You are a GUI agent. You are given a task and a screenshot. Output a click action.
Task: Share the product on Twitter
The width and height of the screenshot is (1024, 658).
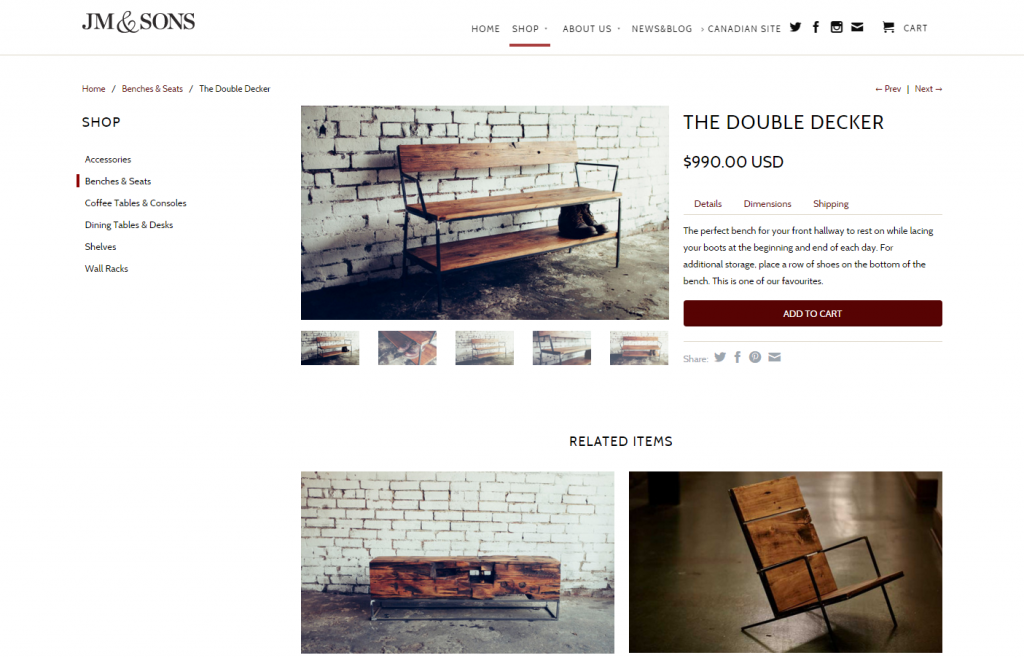(x=720, y=357)
